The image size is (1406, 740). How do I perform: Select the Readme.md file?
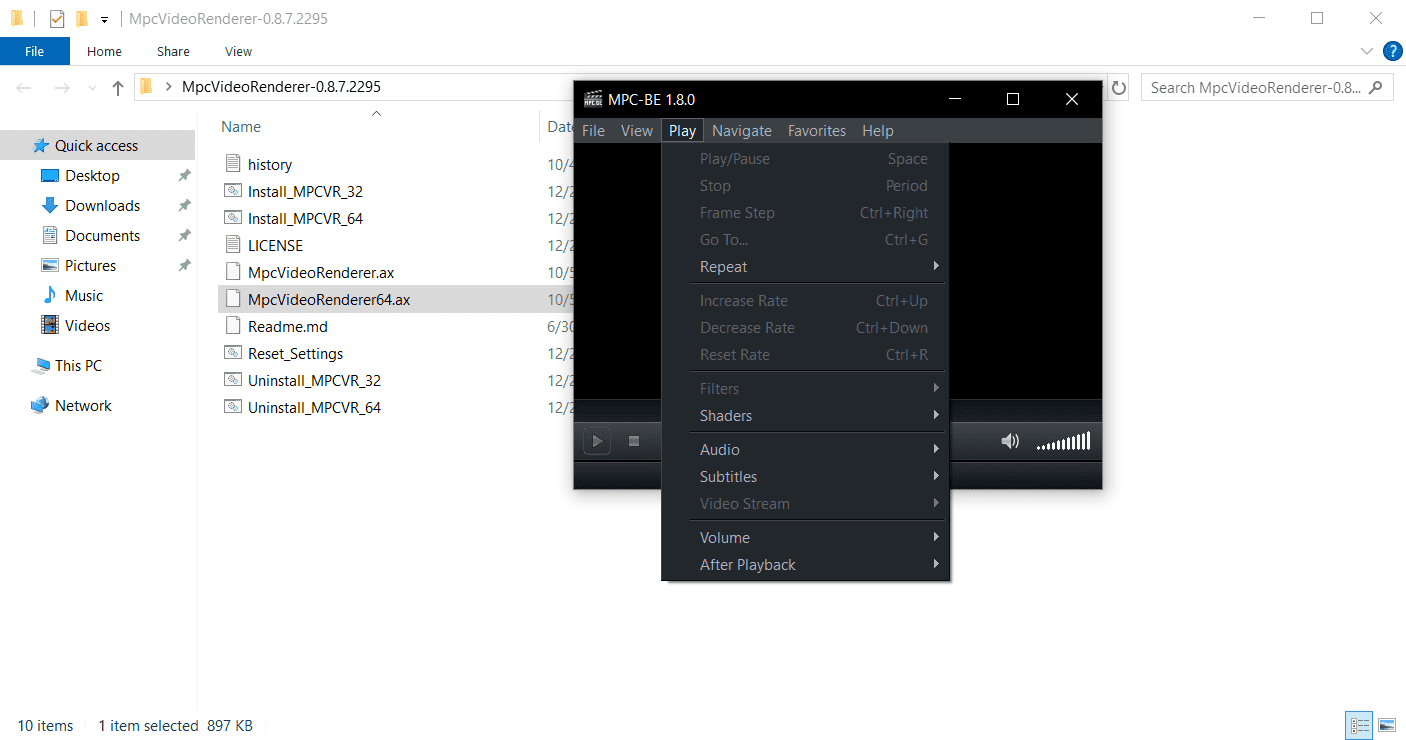(x=288, y=327)
